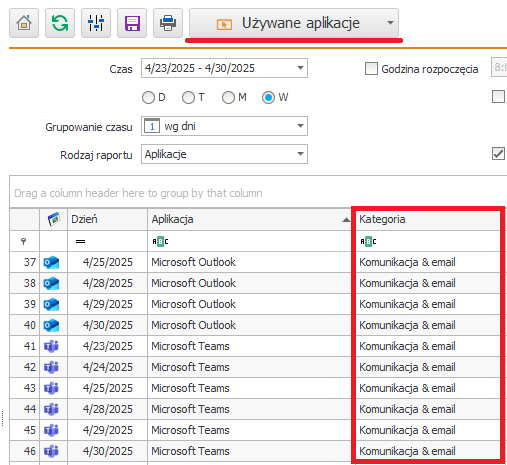
Task: Sort by Kategoria column header
Action: point(428,219)
